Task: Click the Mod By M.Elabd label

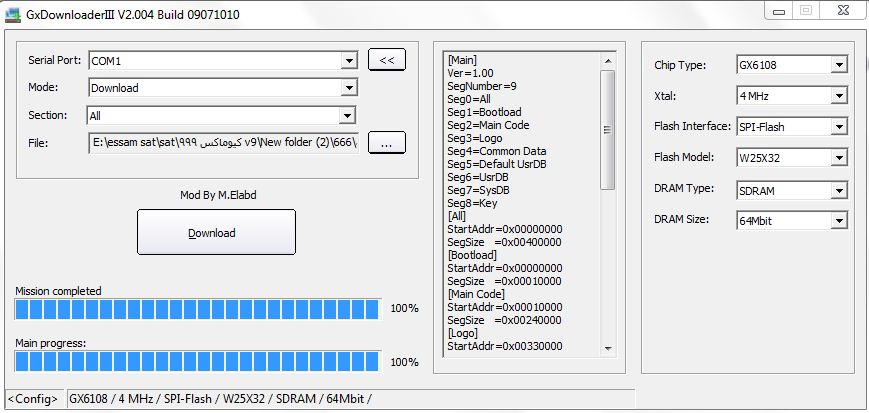Action: [x=218, y=195]
